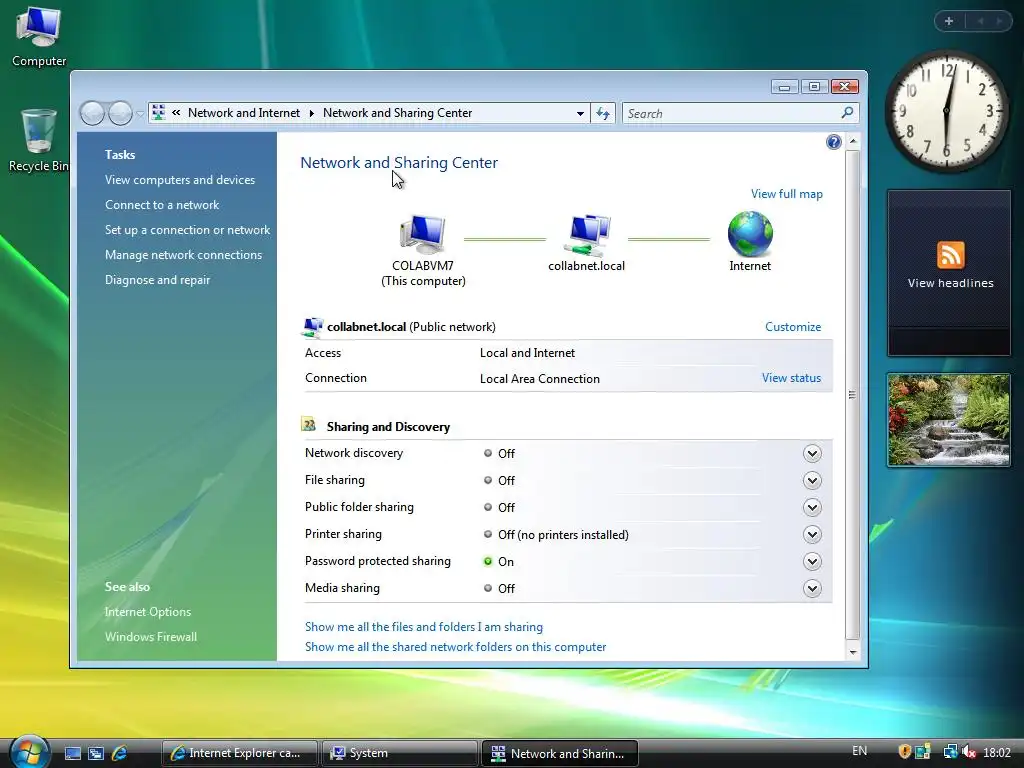Viewport: 1024px width, 768px height.
Task: Click the scrollbar down arrow
Action: pos(852,652)
